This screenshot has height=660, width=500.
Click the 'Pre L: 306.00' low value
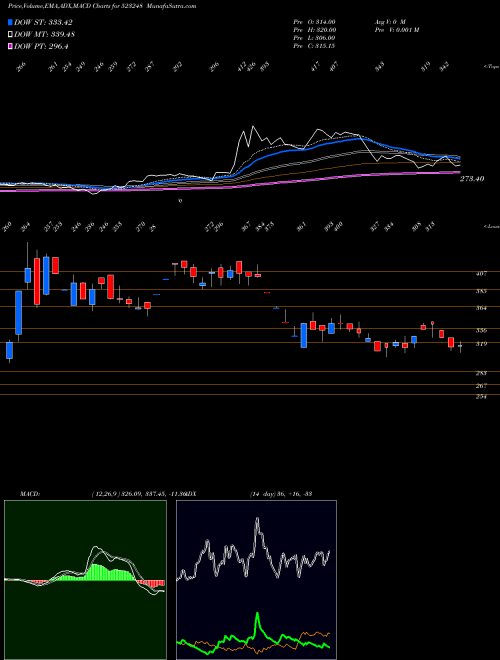[314, 38]
